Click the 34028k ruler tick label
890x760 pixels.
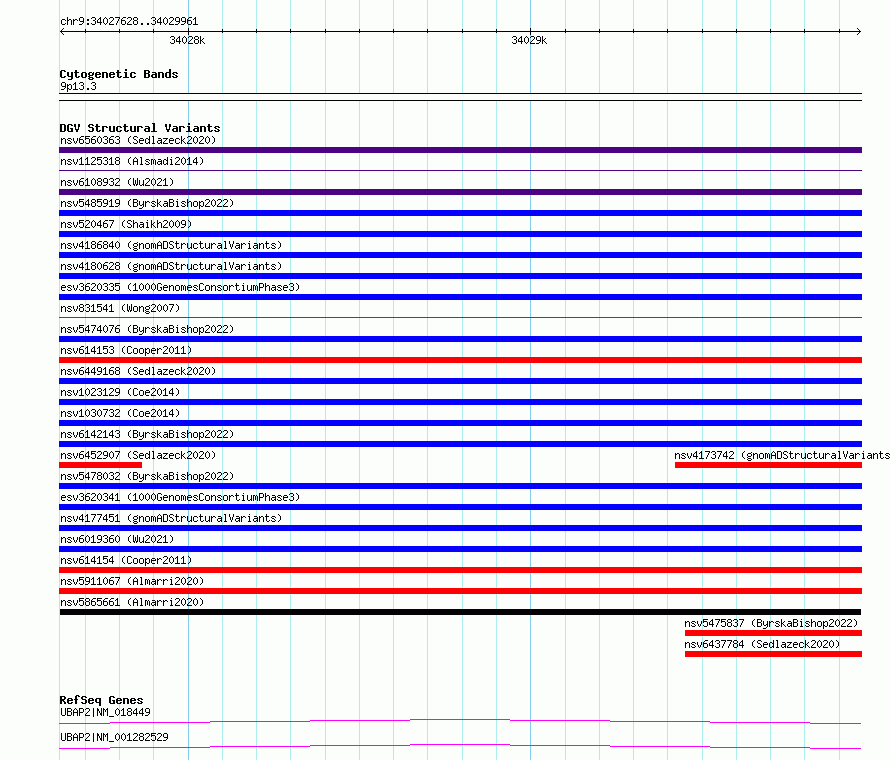[187, 40]
